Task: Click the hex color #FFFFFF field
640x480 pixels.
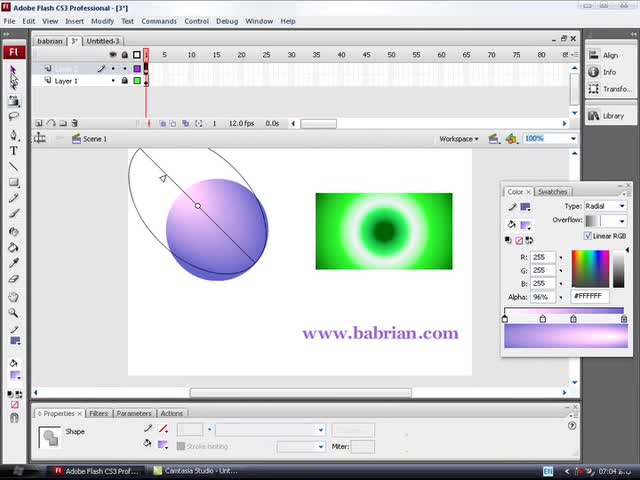Action: coord(590,296)
